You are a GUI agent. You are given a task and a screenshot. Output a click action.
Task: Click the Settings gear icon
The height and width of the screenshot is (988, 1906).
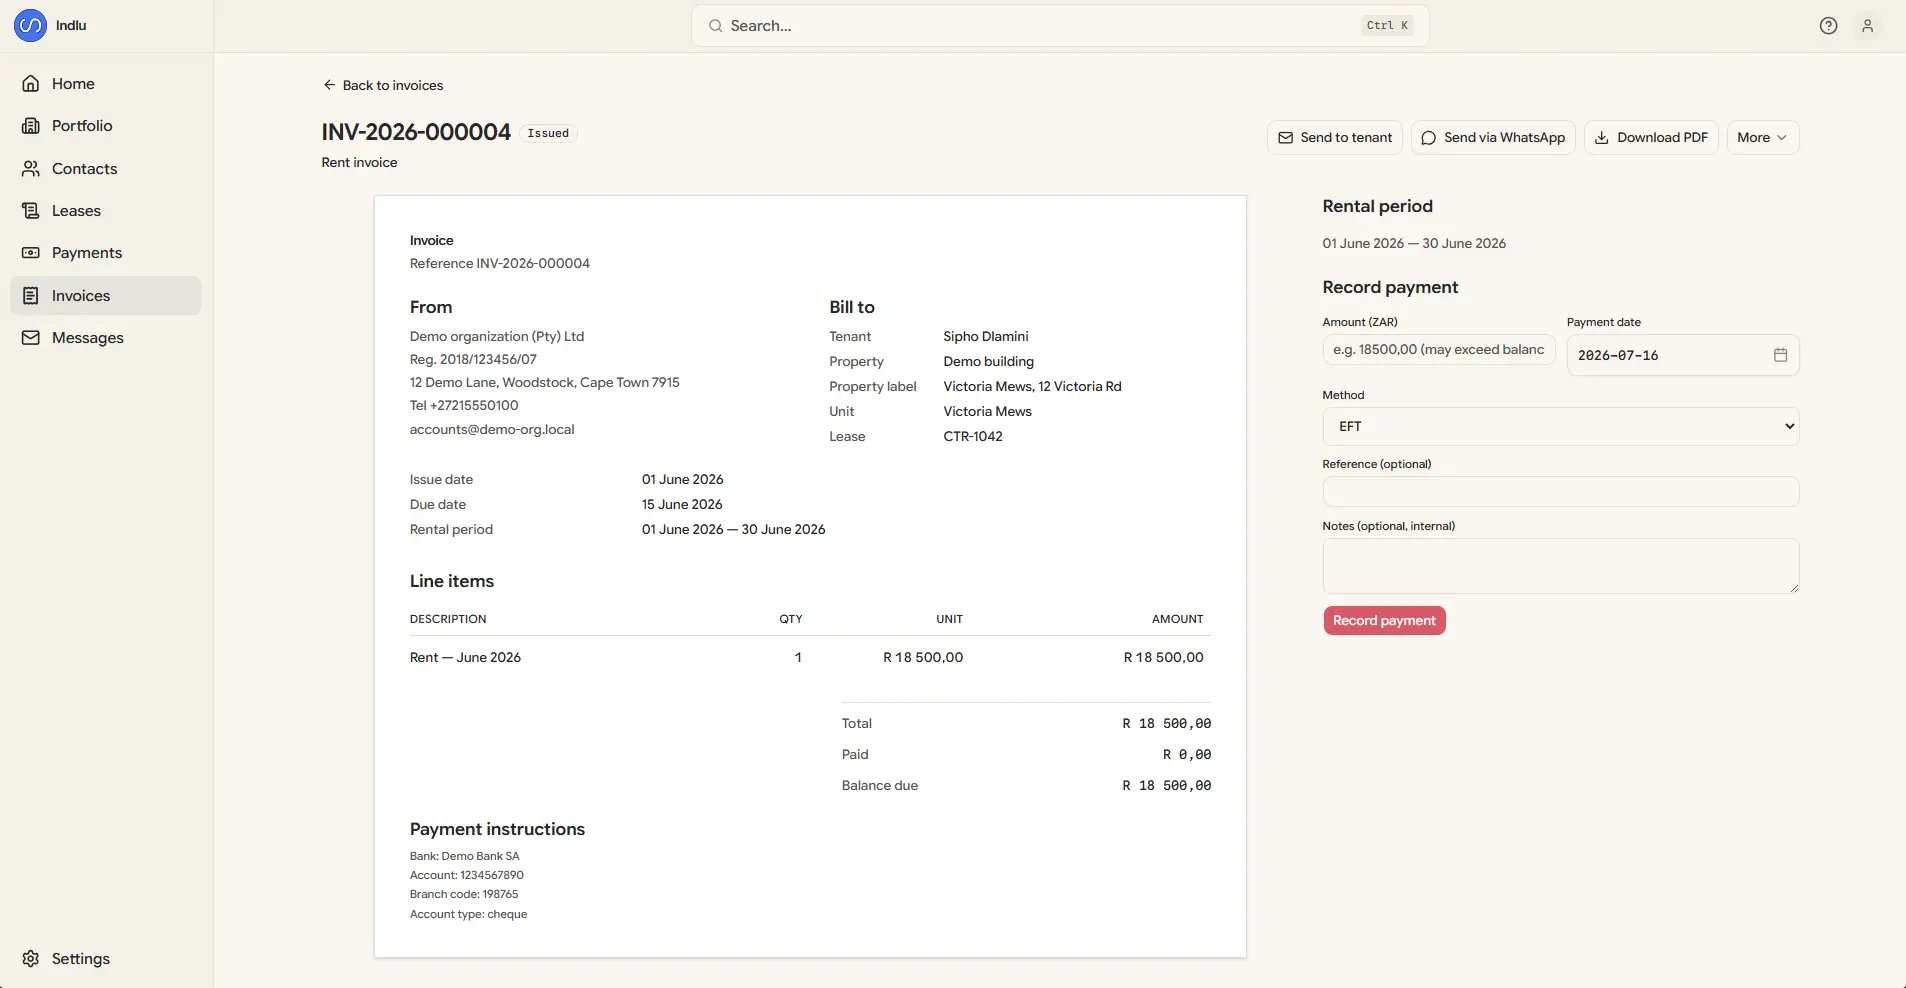31,959
